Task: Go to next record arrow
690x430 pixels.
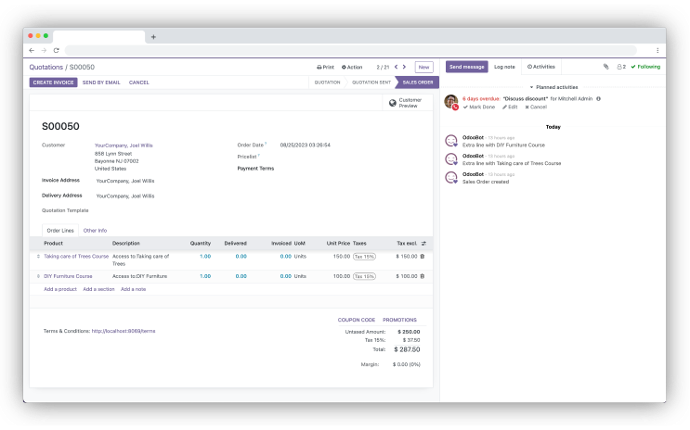Action: coord(403,67)
